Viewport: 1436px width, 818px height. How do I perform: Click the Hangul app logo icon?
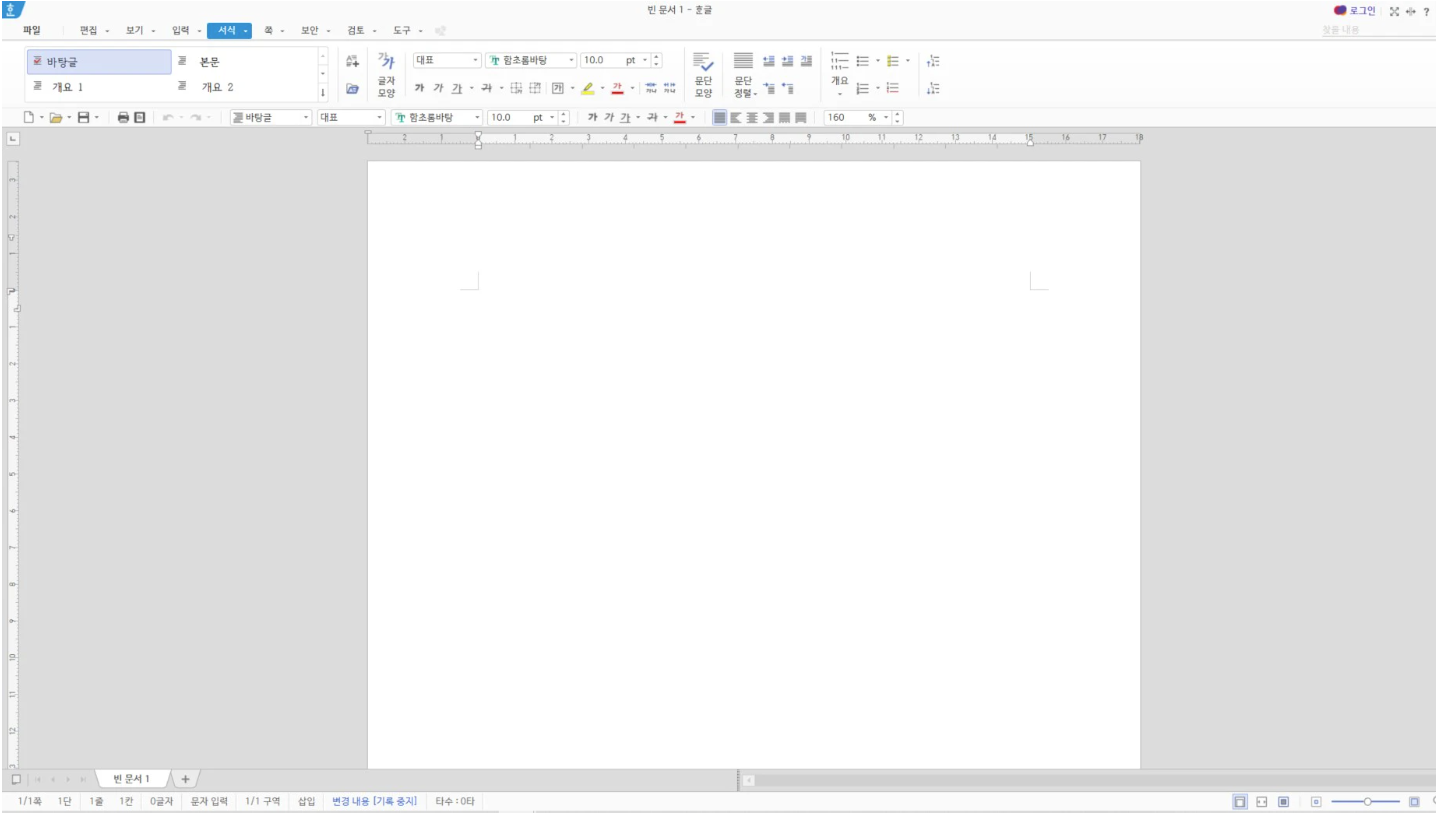11,9
